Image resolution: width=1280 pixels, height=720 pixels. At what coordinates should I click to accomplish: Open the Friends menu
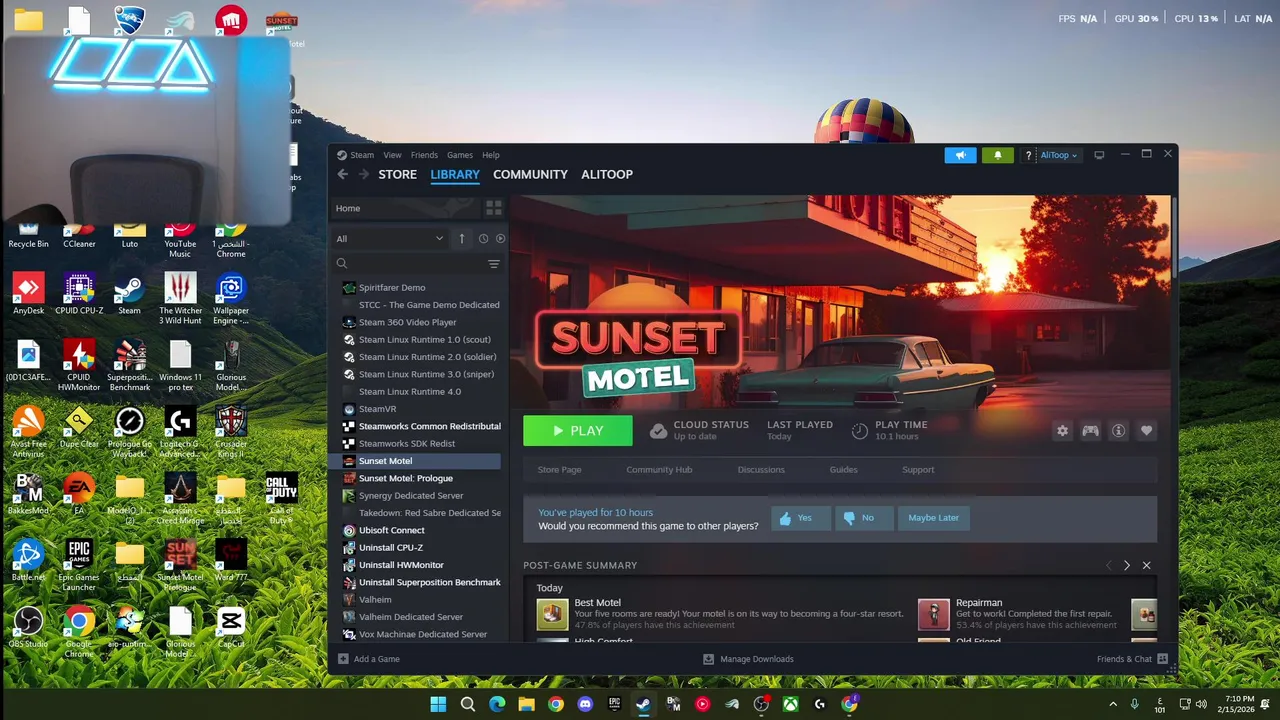(x=424, y=155)
